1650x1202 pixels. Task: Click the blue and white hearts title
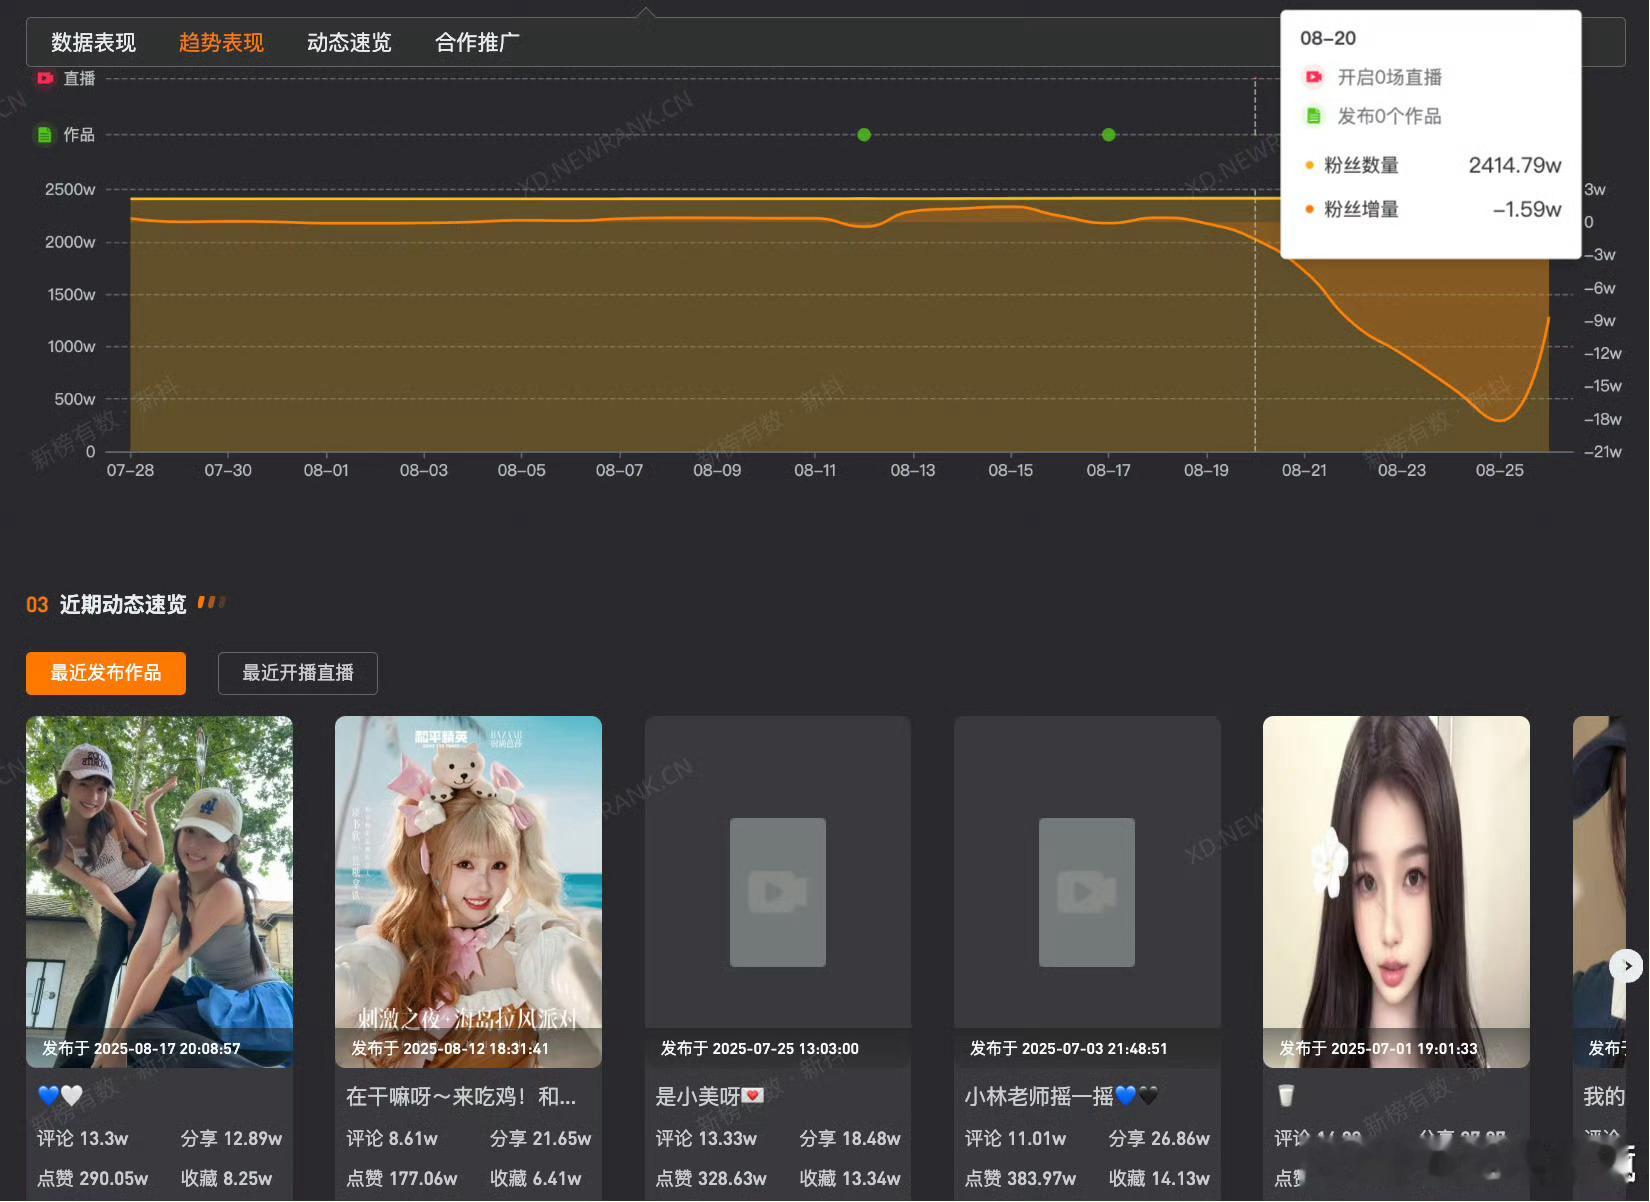coord(60,1096)
